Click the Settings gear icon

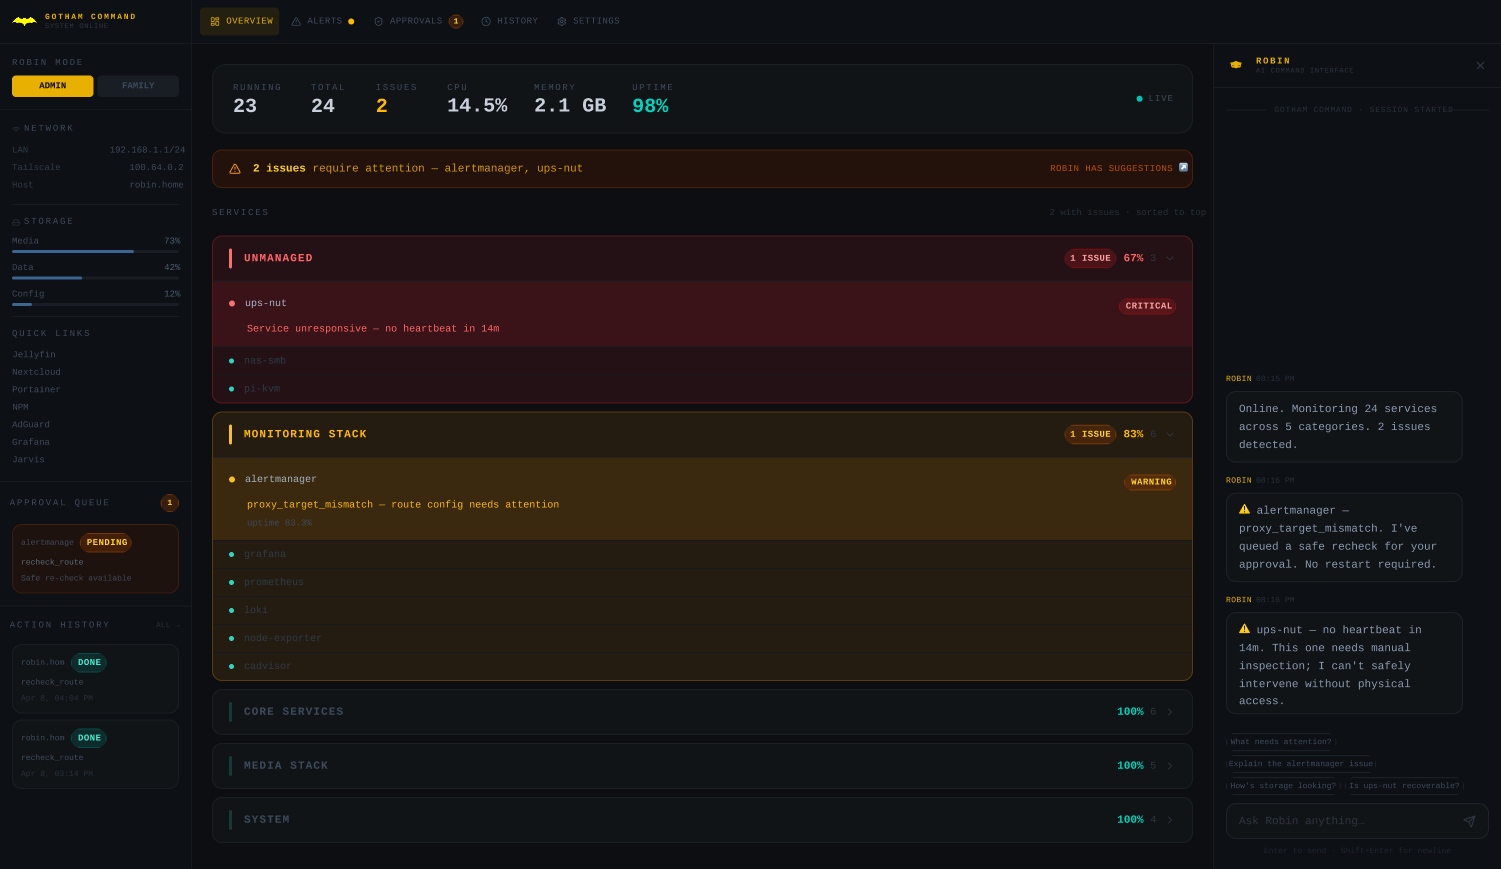pos(562,21)
